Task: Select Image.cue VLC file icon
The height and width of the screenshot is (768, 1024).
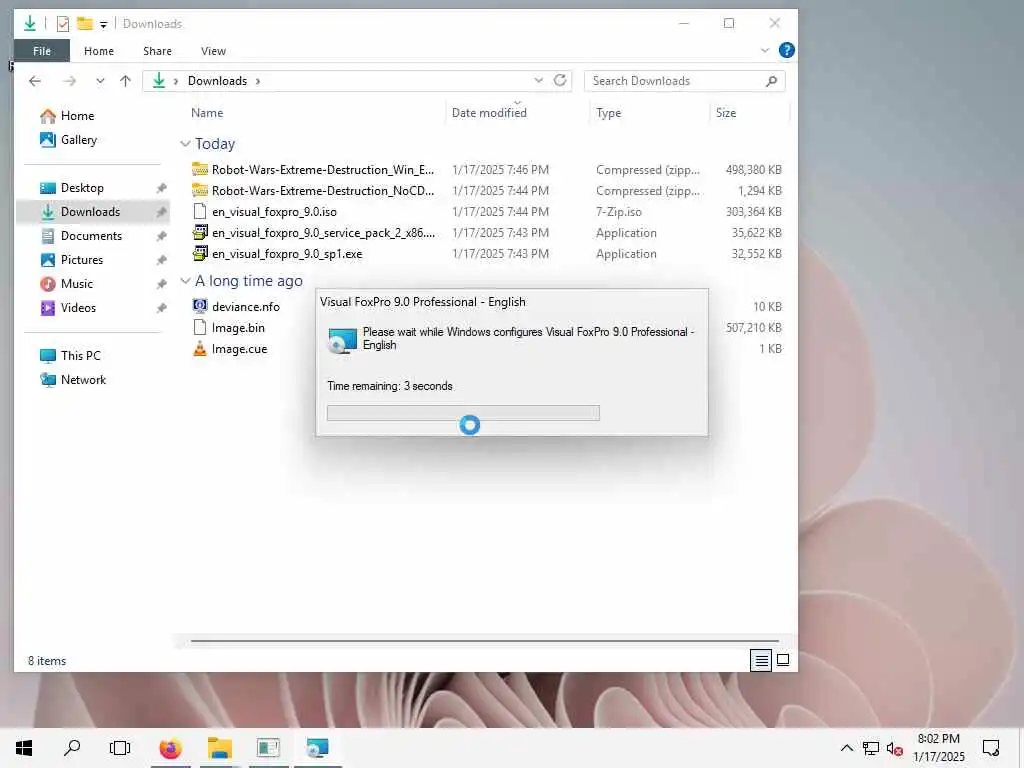Action: 200,349
